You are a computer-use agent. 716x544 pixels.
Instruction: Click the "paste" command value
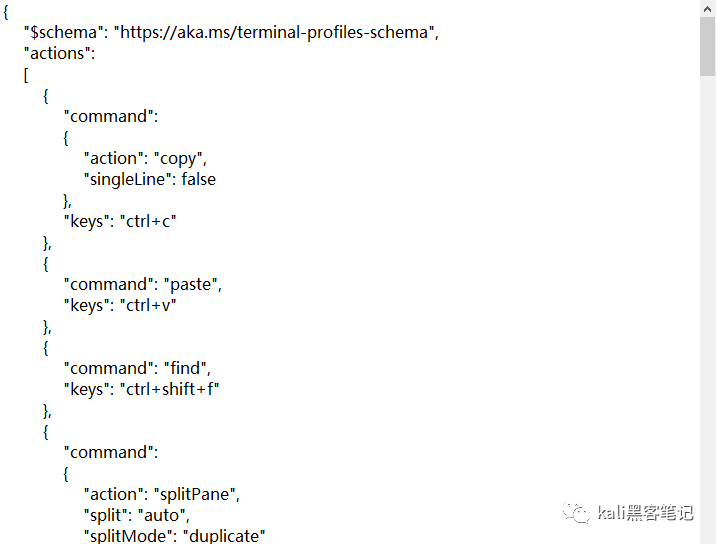[x=190, y=285]
